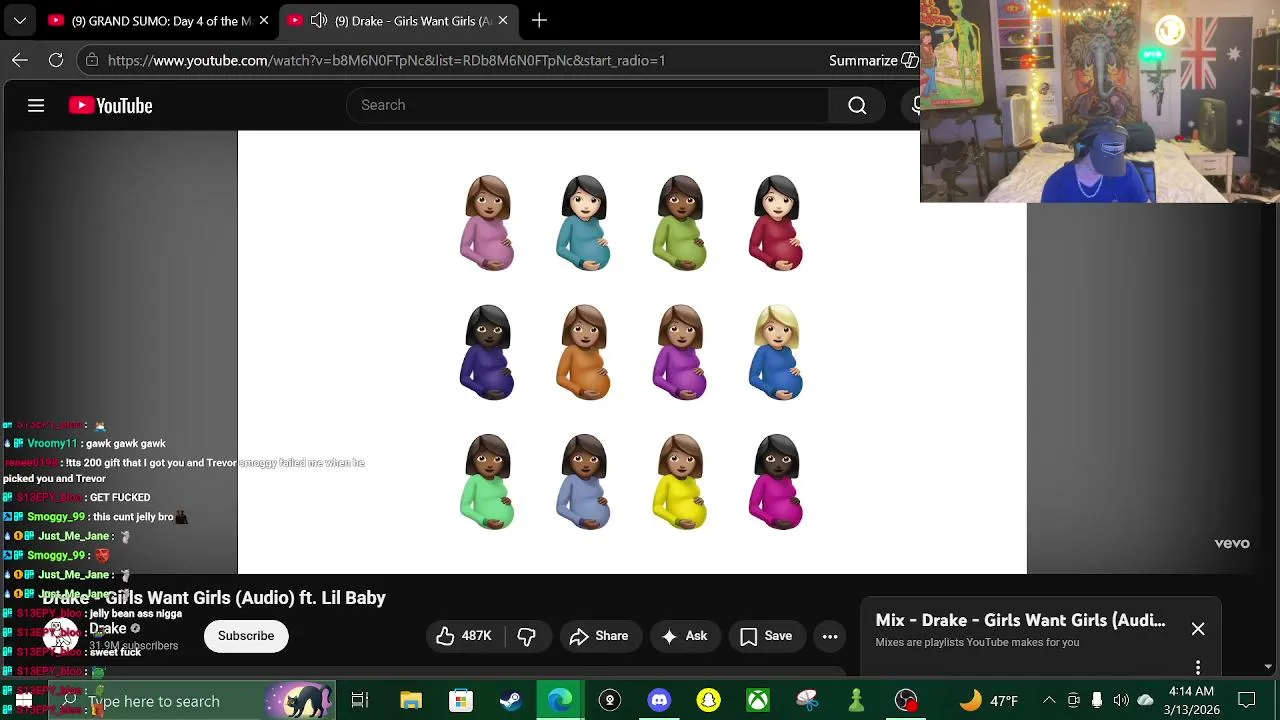Viewport: 1280px width, 720px height.
Task: Click 'Mixes are playlists YouTube makes for you'
Action: click(977, 642)
